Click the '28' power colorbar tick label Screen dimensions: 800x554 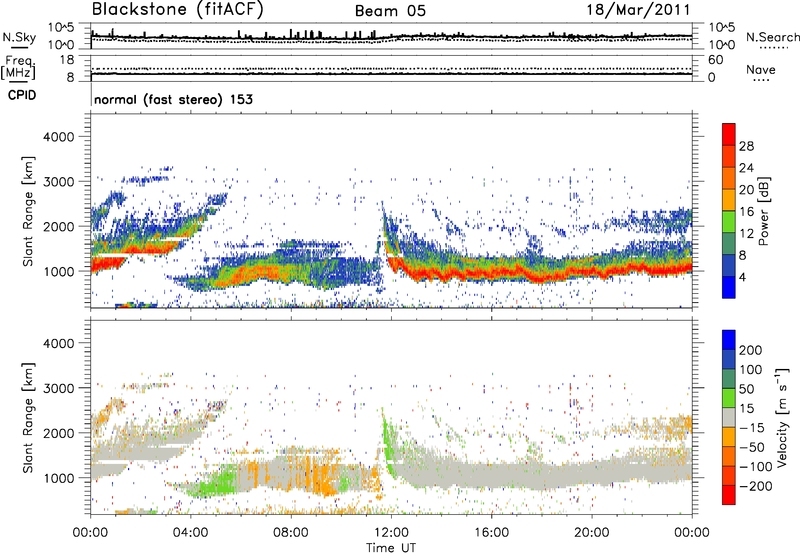(x=746, y=146)
